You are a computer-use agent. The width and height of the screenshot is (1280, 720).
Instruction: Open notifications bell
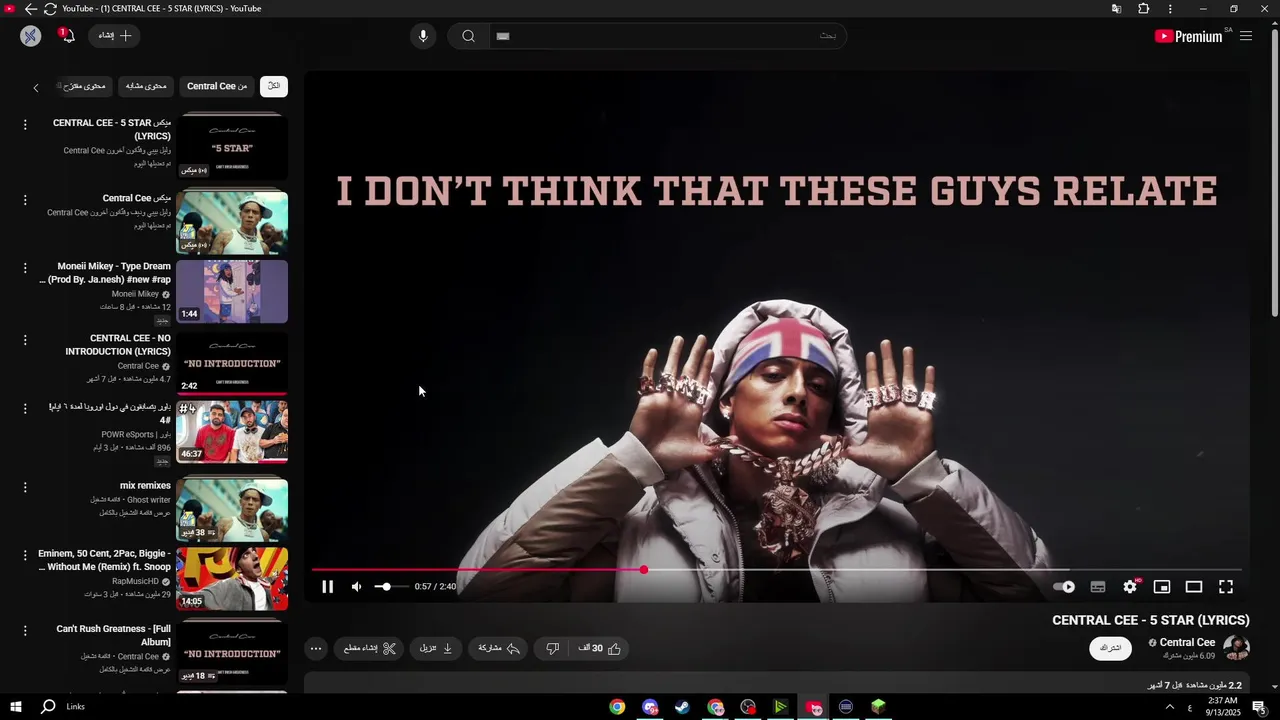pos(66,36)
